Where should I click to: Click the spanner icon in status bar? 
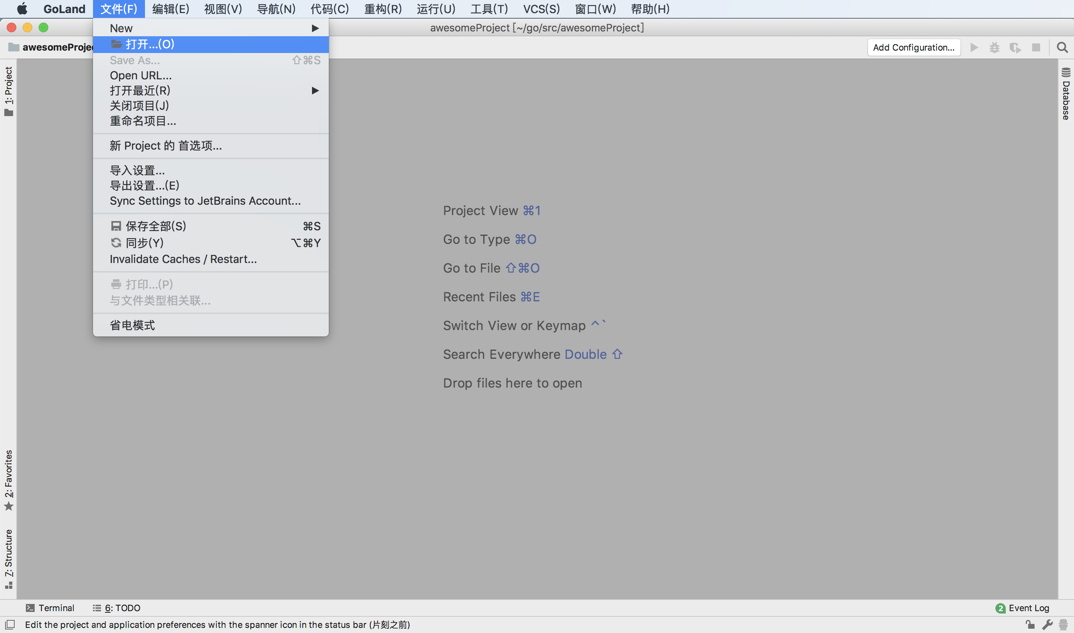1047,625
